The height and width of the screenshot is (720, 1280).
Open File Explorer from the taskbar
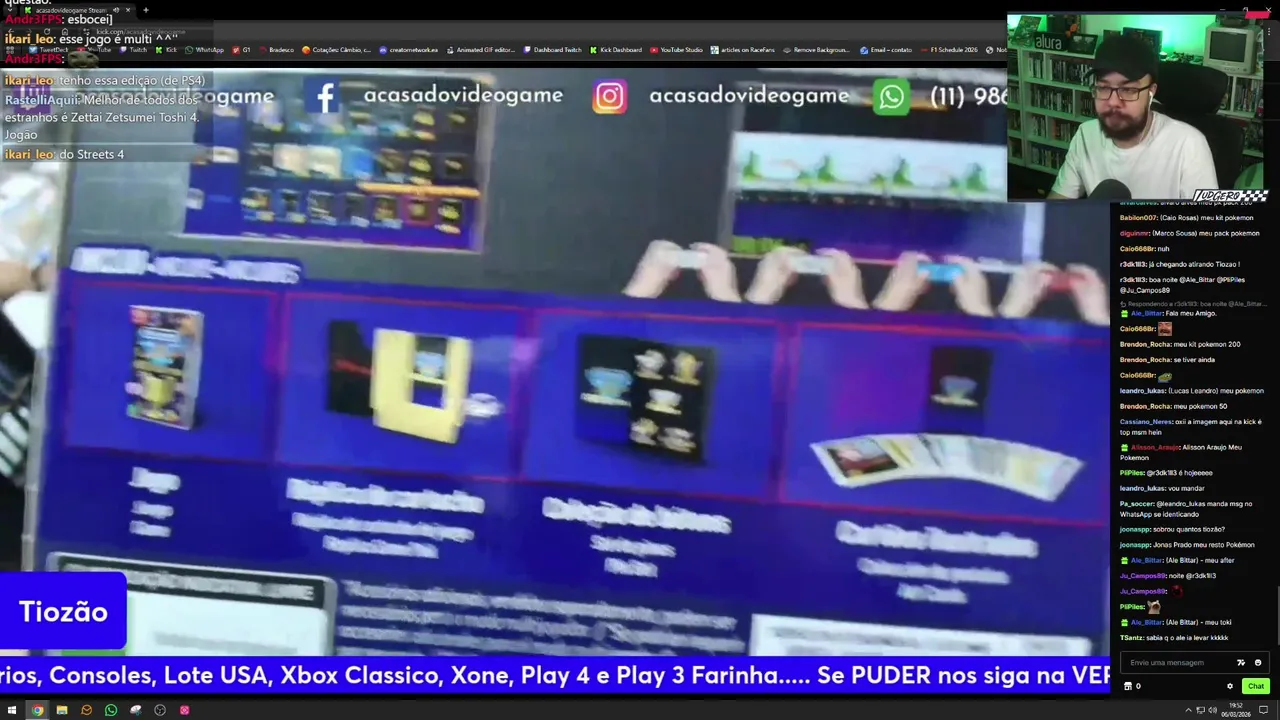[61, 710]
